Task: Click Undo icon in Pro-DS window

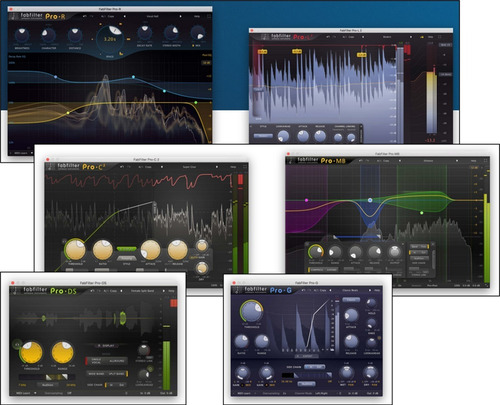Action: click(94, 291)
